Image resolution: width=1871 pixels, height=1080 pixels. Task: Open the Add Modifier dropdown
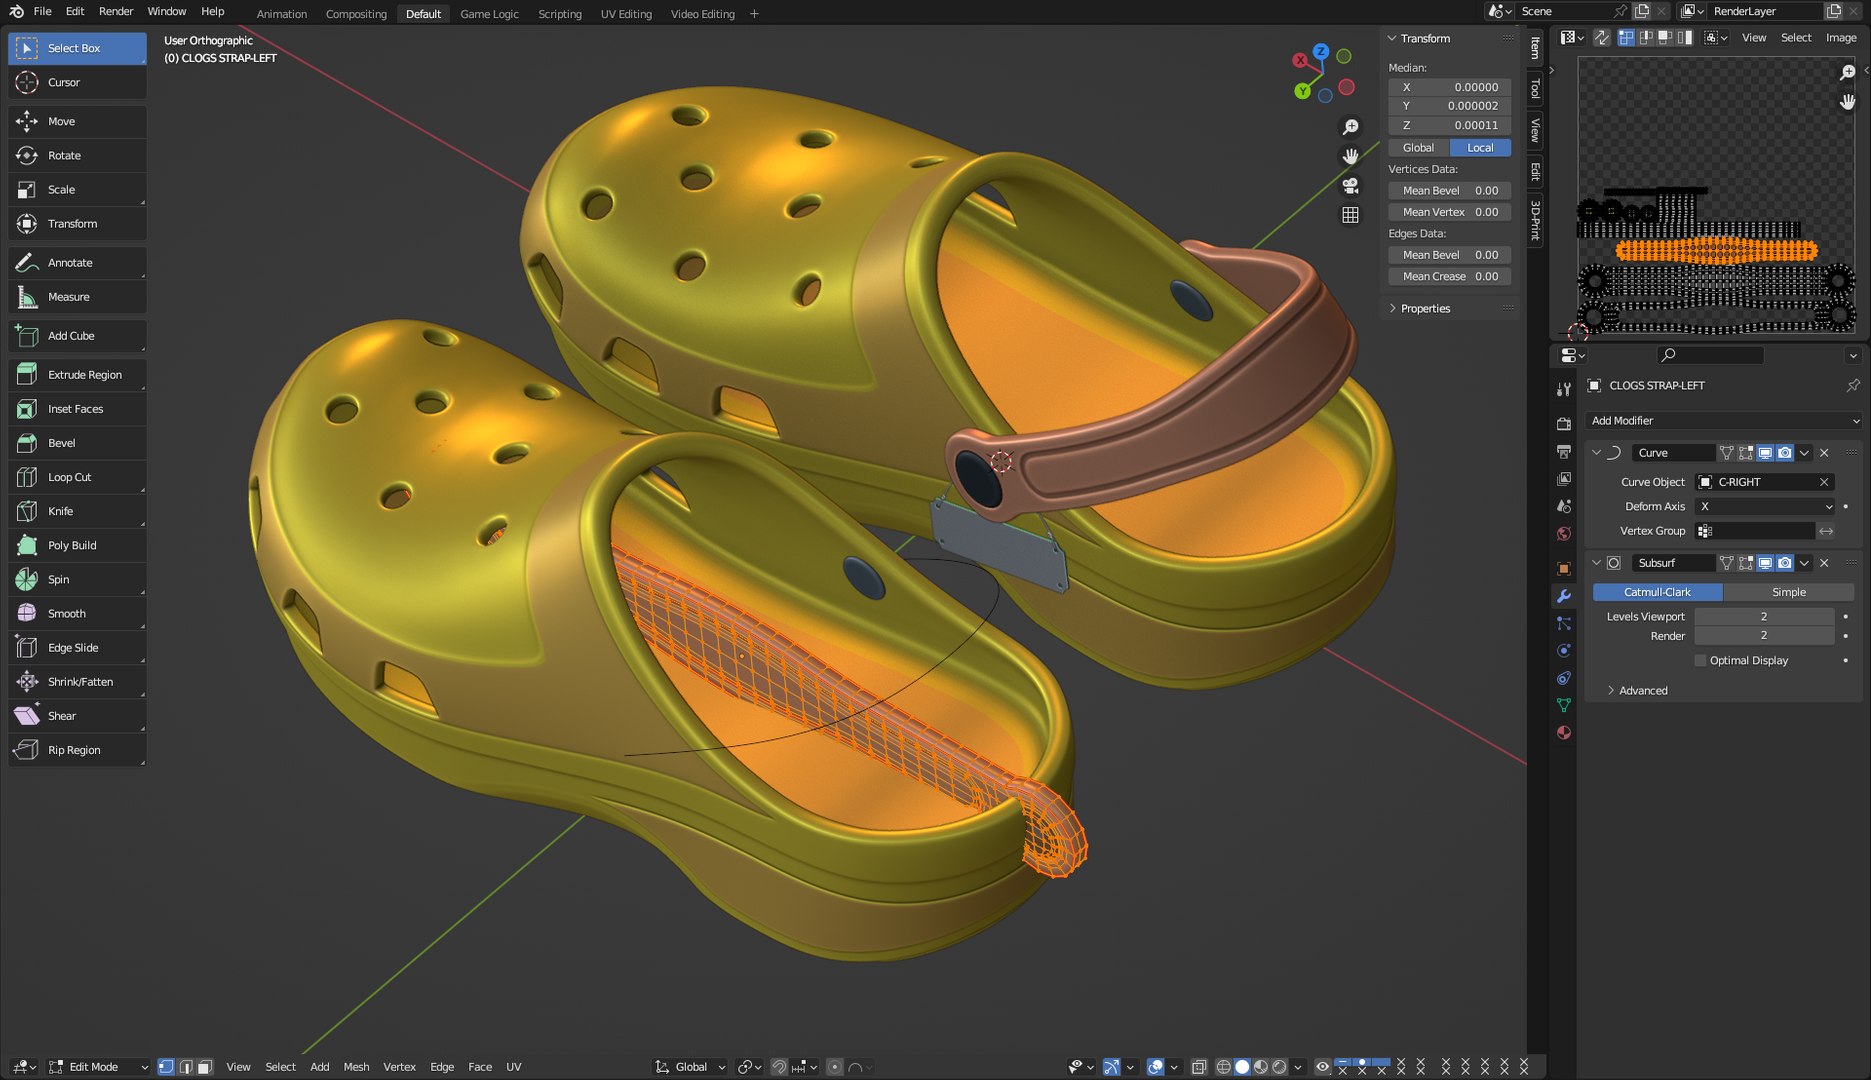pyautogui.click(x=1724, y=421)
